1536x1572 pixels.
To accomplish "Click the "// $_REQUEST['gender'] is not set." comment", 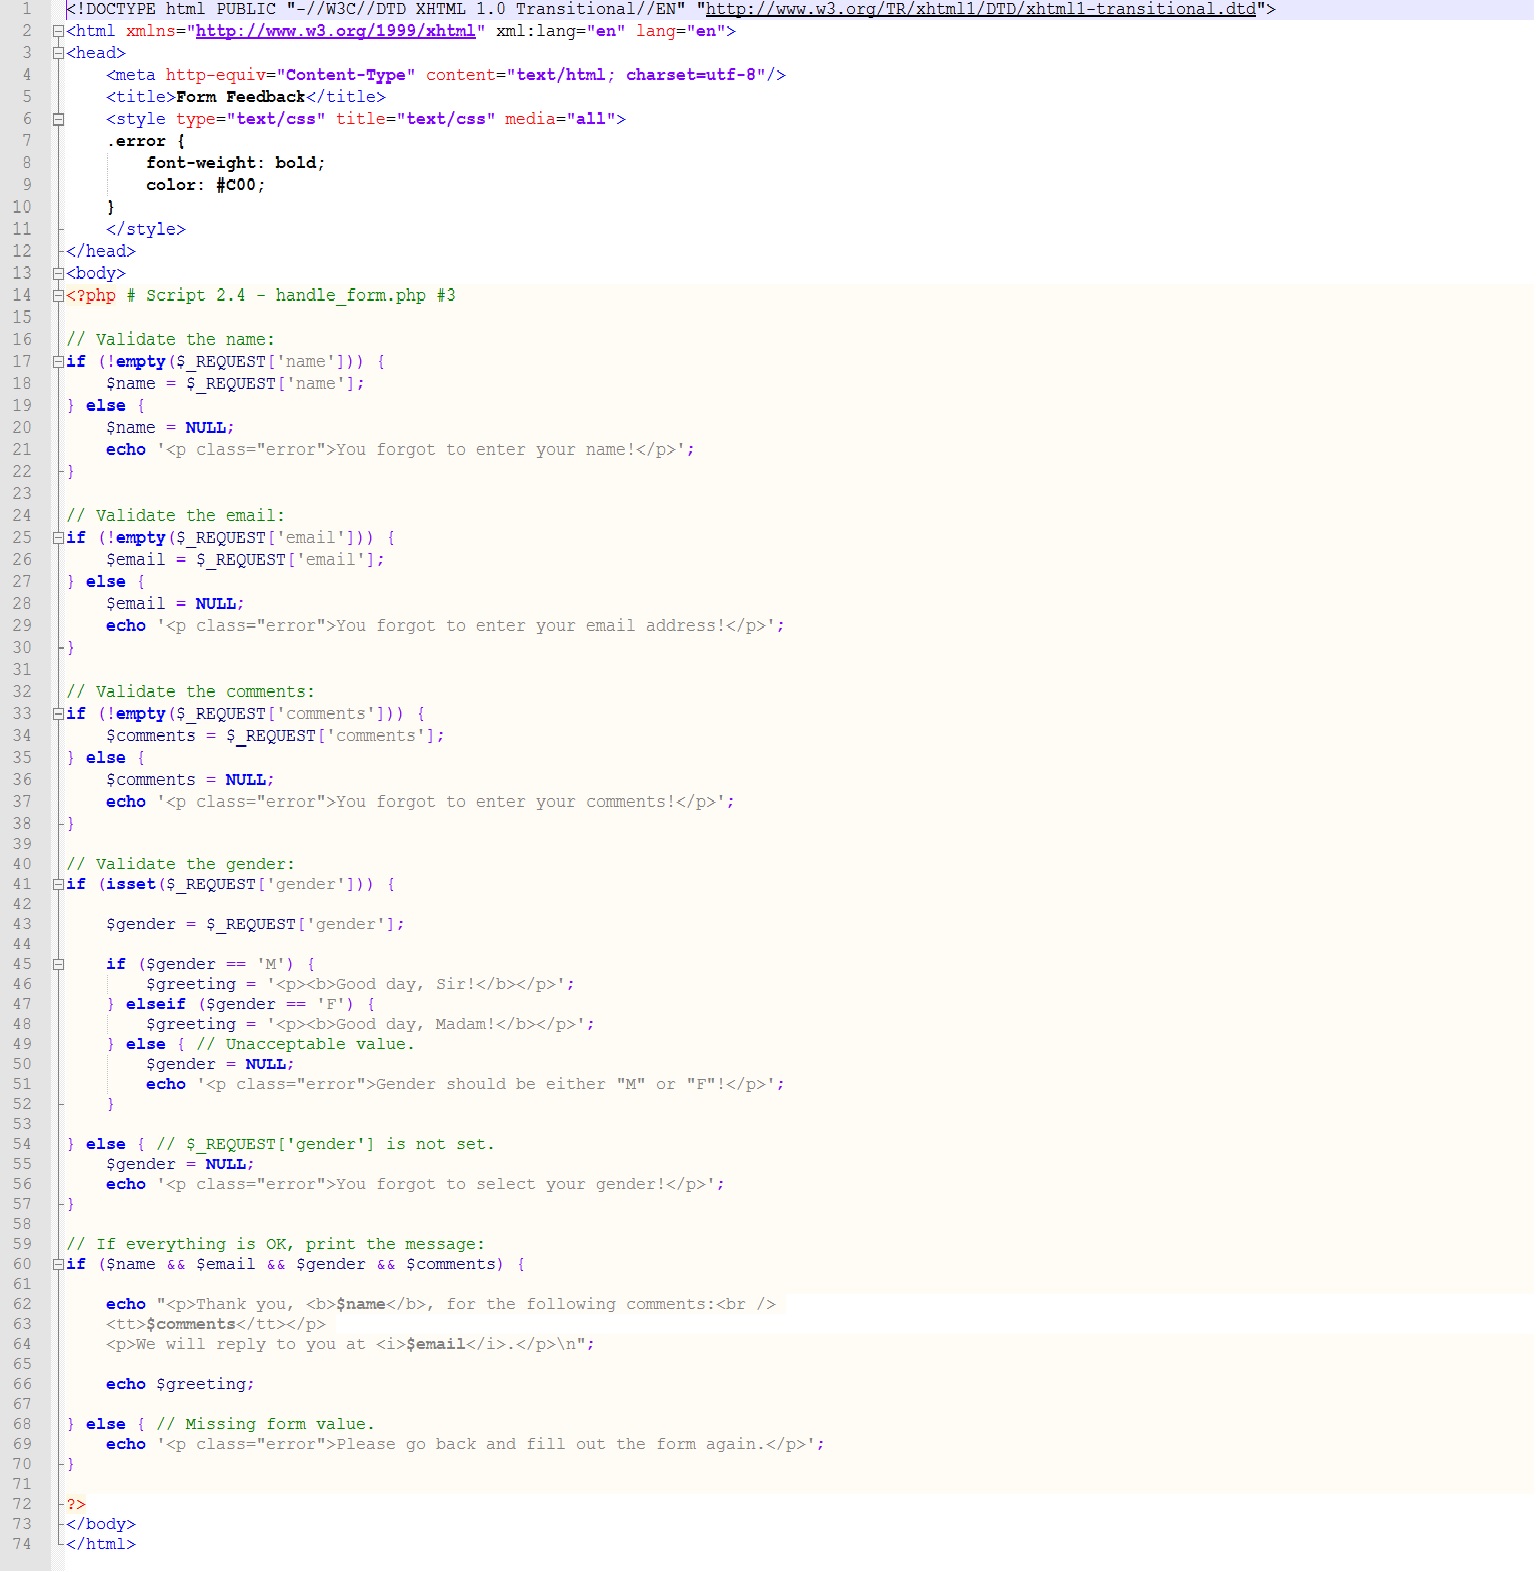I will tap(326, 1144).
